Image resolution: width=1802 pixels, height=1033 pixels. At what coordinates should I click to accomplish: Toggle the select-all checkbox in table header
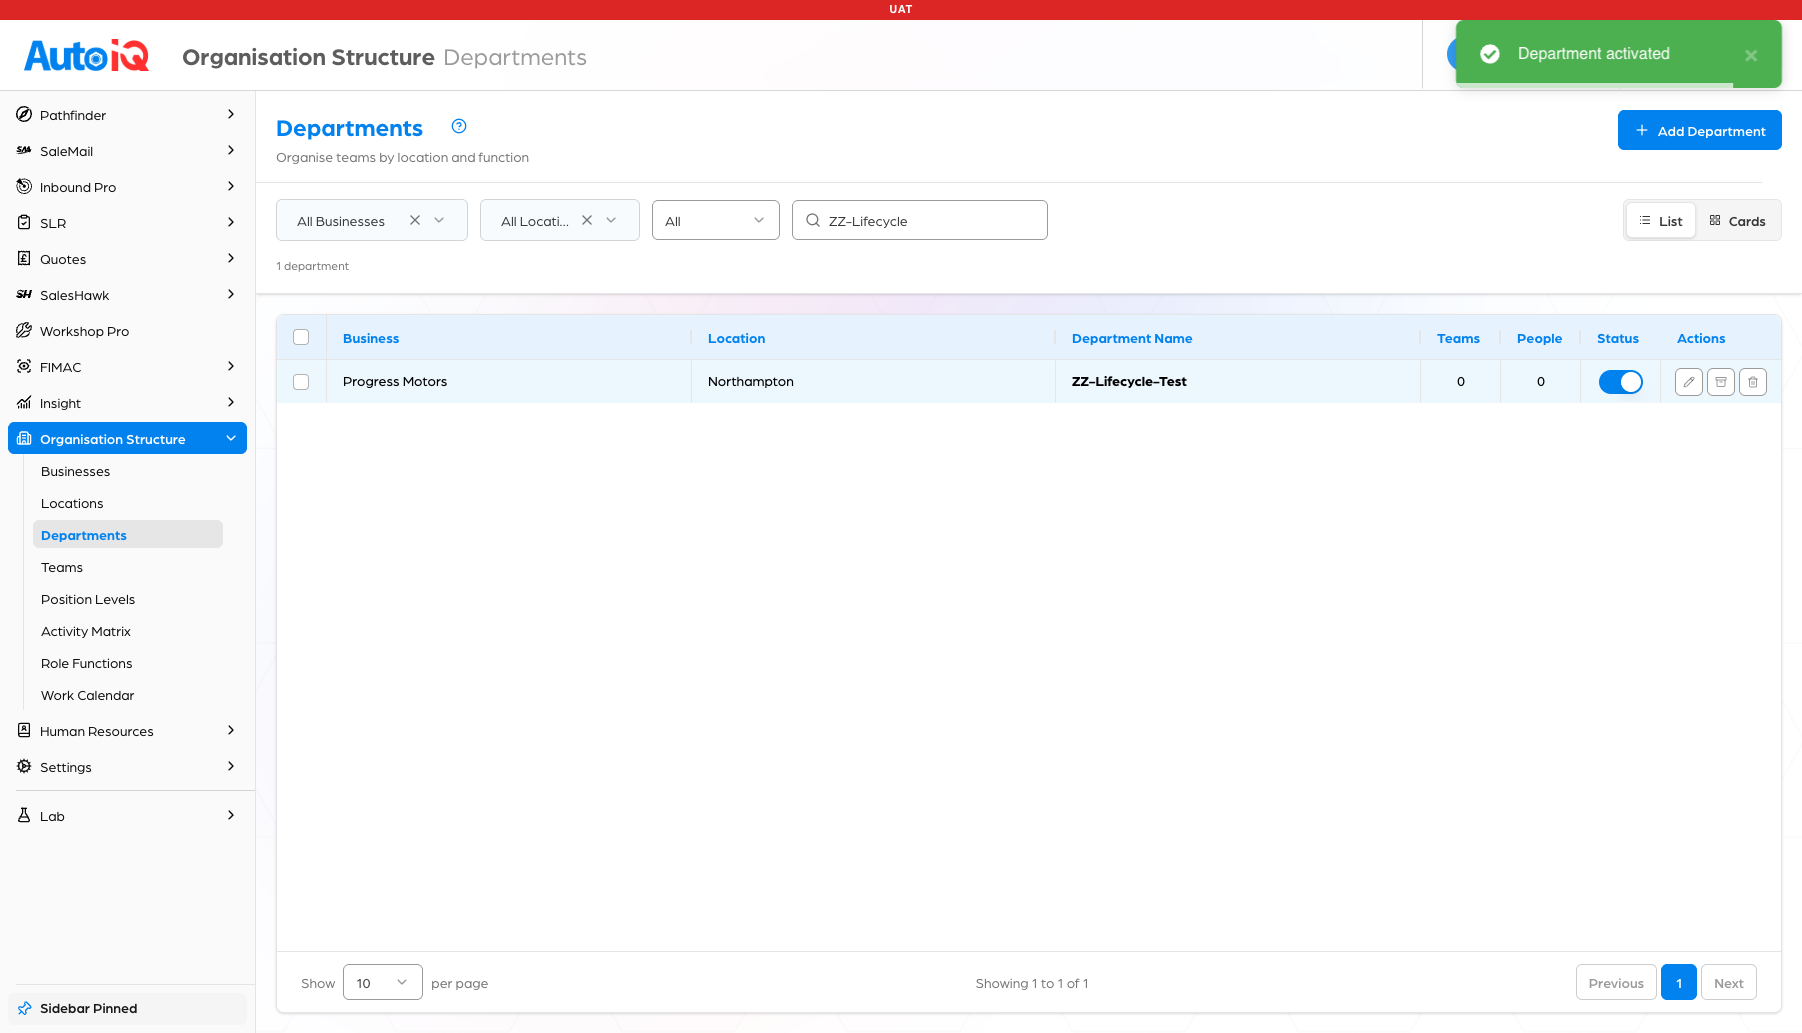click(301, 338)
